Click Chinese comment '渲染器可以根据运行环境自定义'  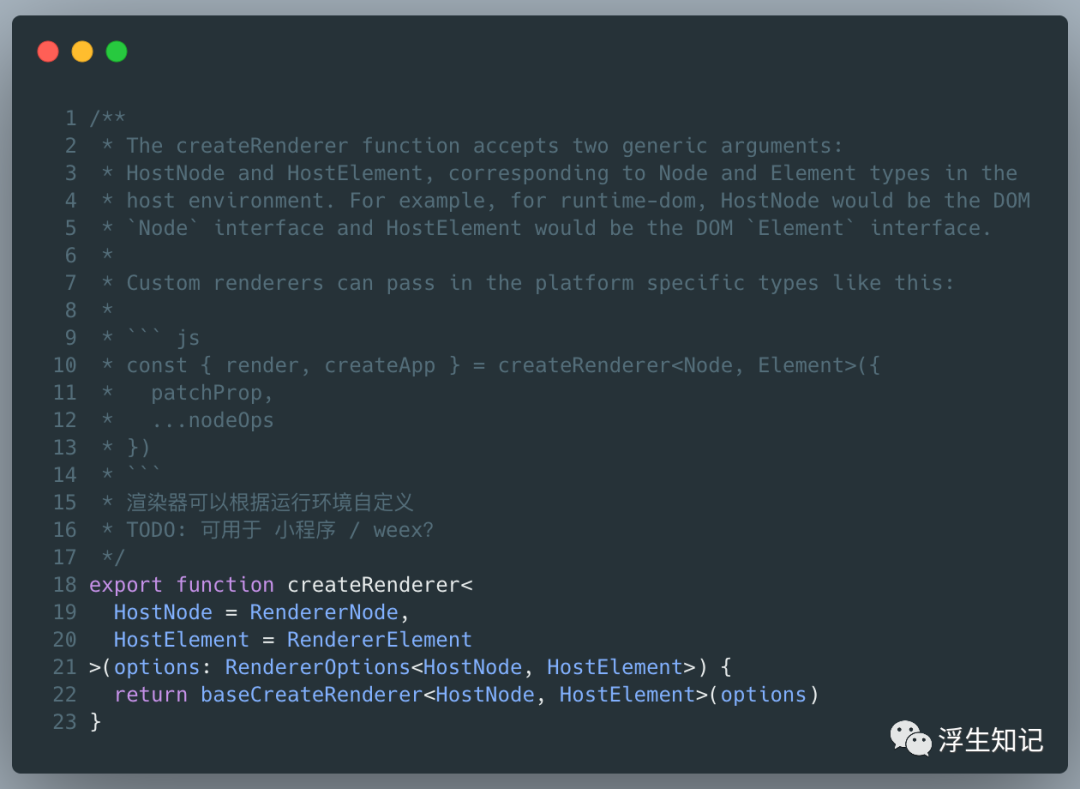tap(270, 503)
